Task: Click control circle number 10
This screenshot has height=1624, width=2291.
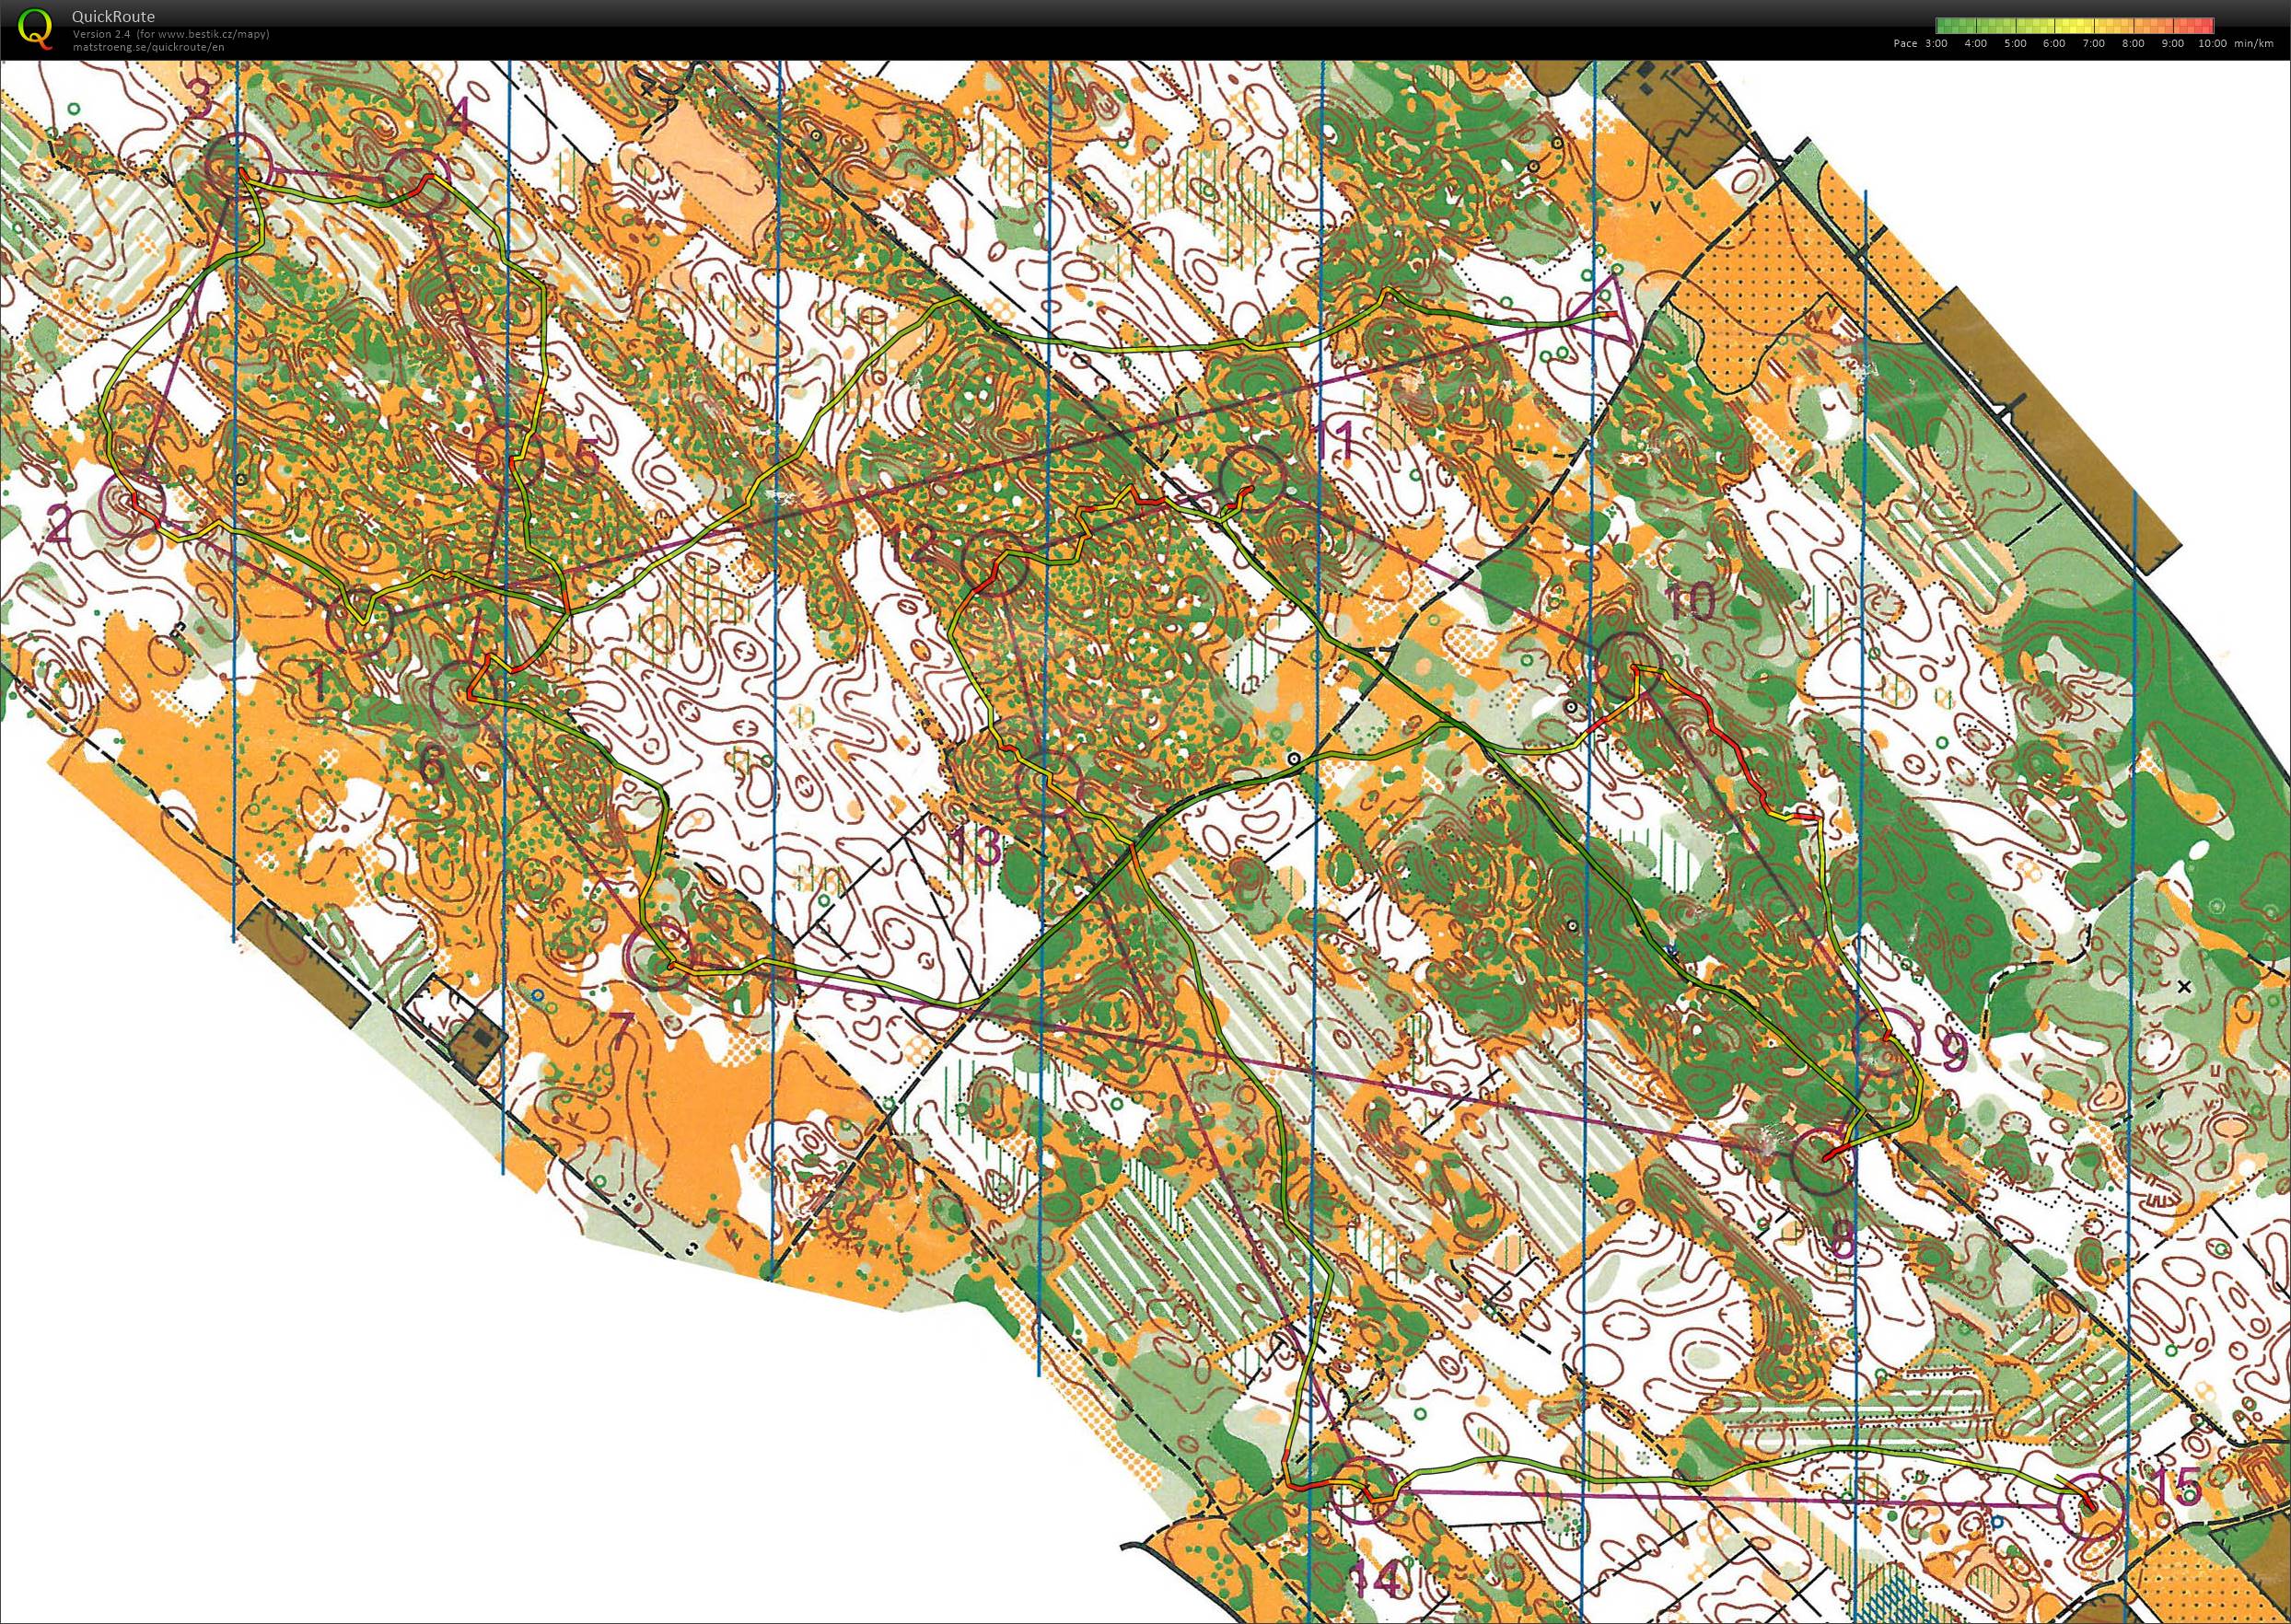Action: pos(1628,667)
